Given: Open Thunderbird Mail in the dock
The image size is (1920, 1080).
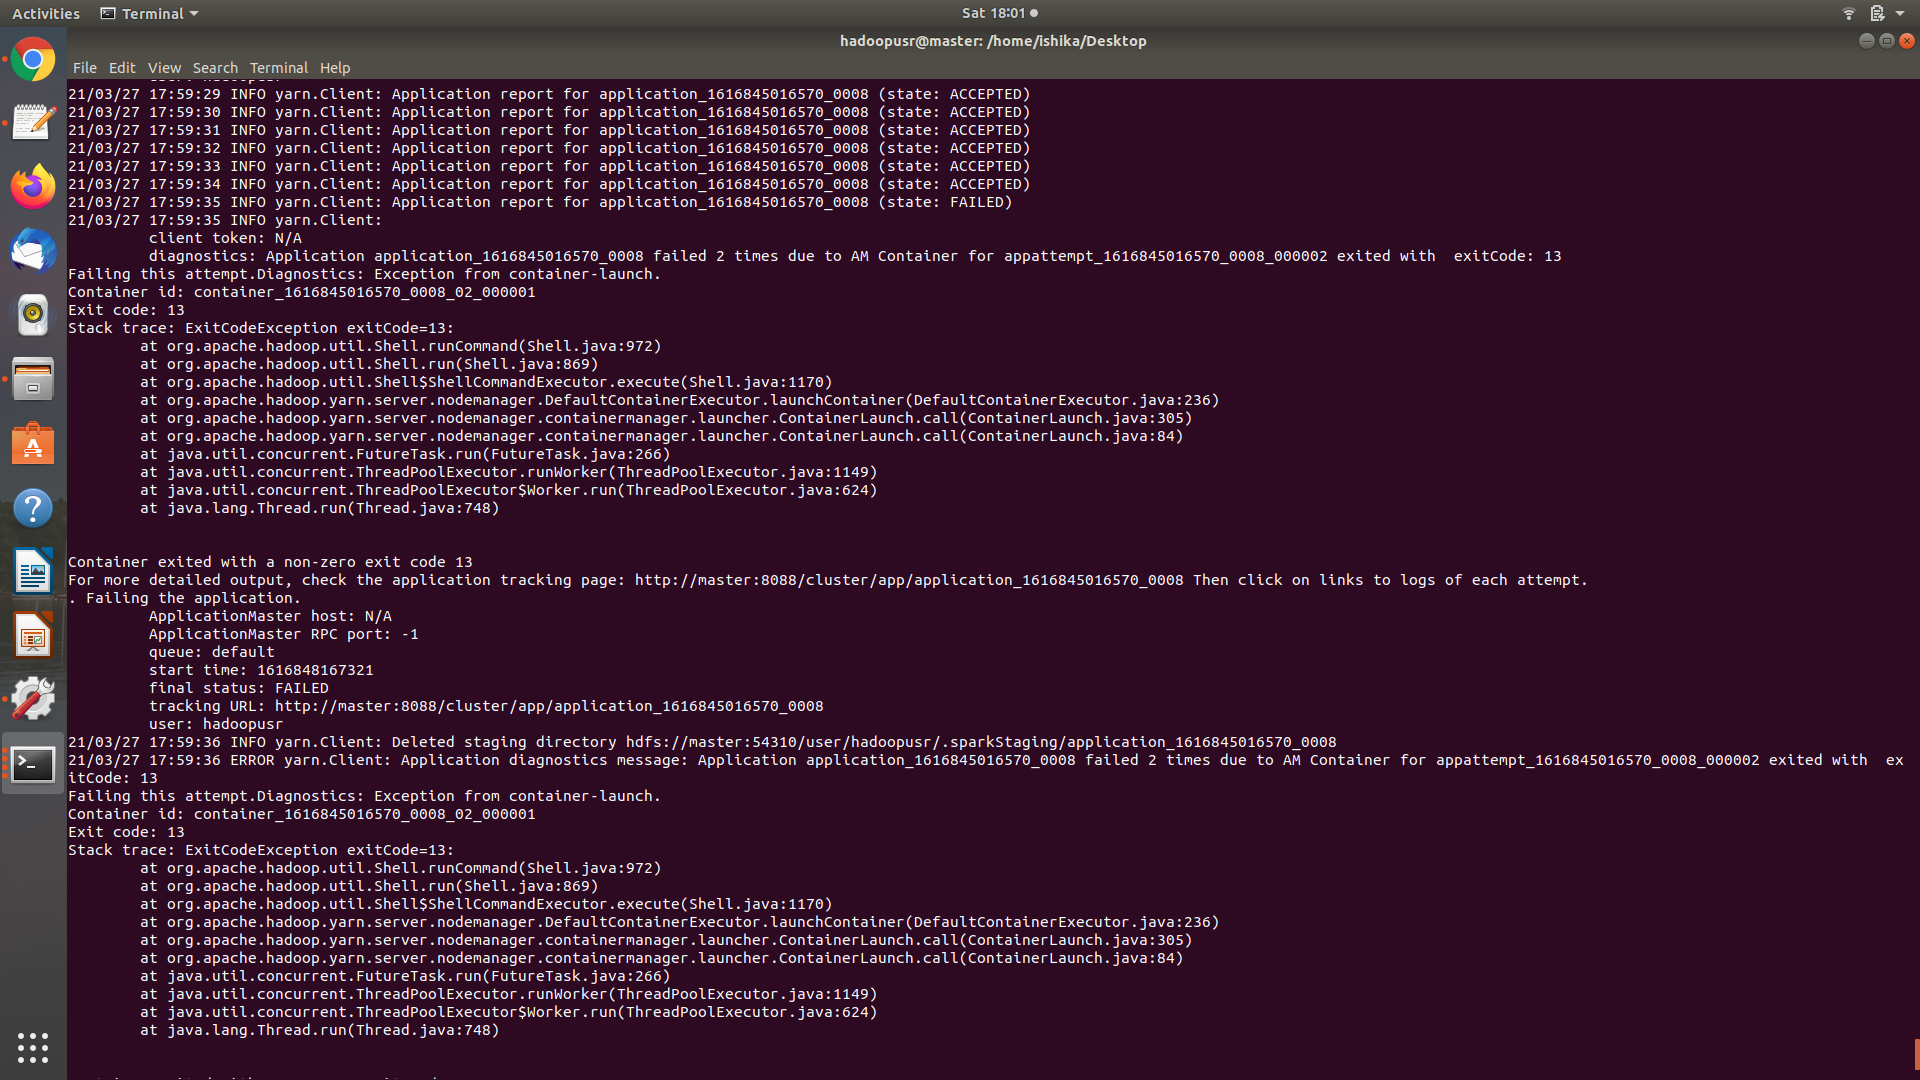Looking at the screenshot, I should pyautogui.click(x=33, y=251).
